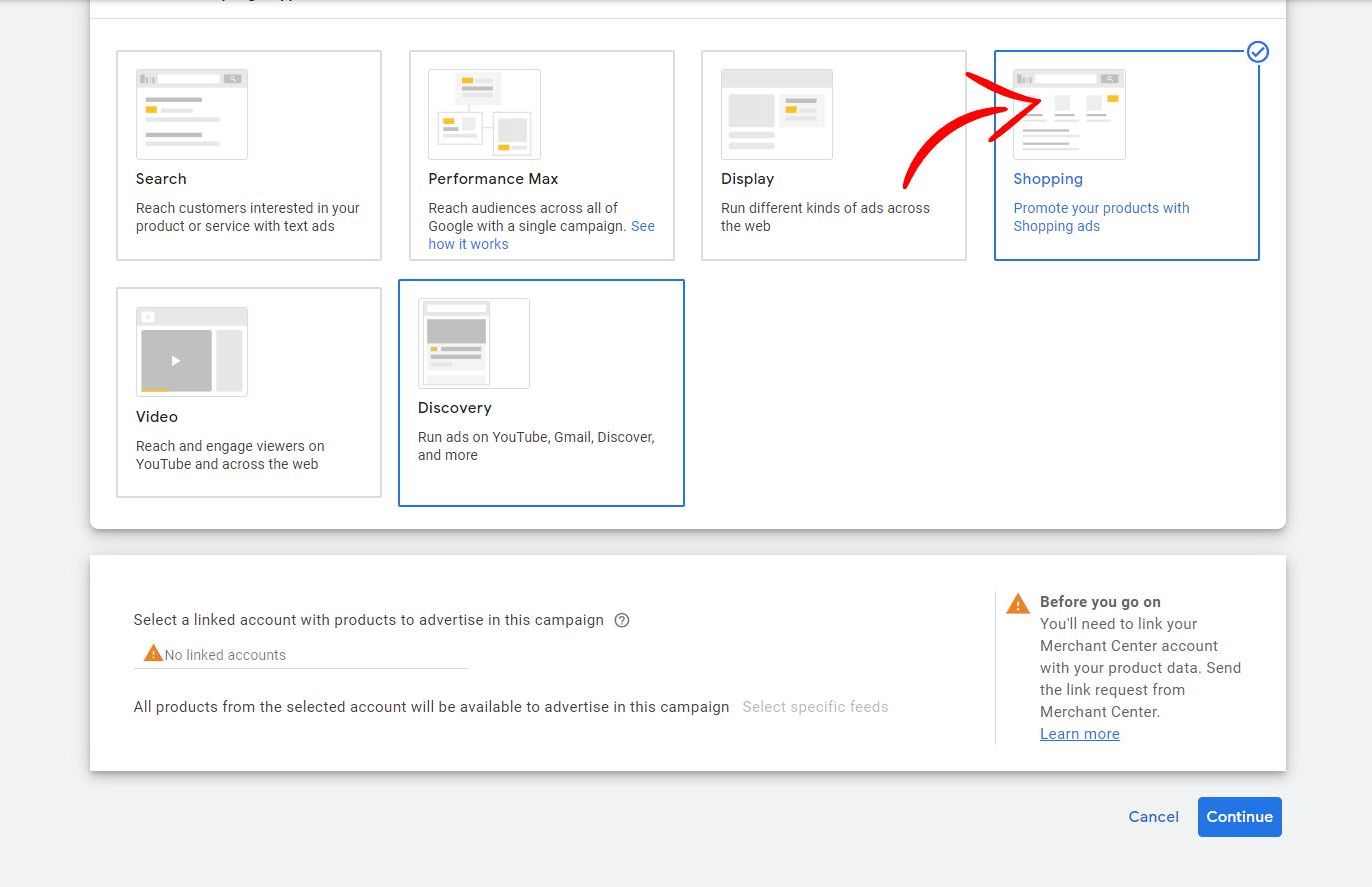The height and width of the screenshot is (887, 1372).
Task: Click the Search campaign thumbnail image
Action: pyautogui.click(x=191, y=113)
